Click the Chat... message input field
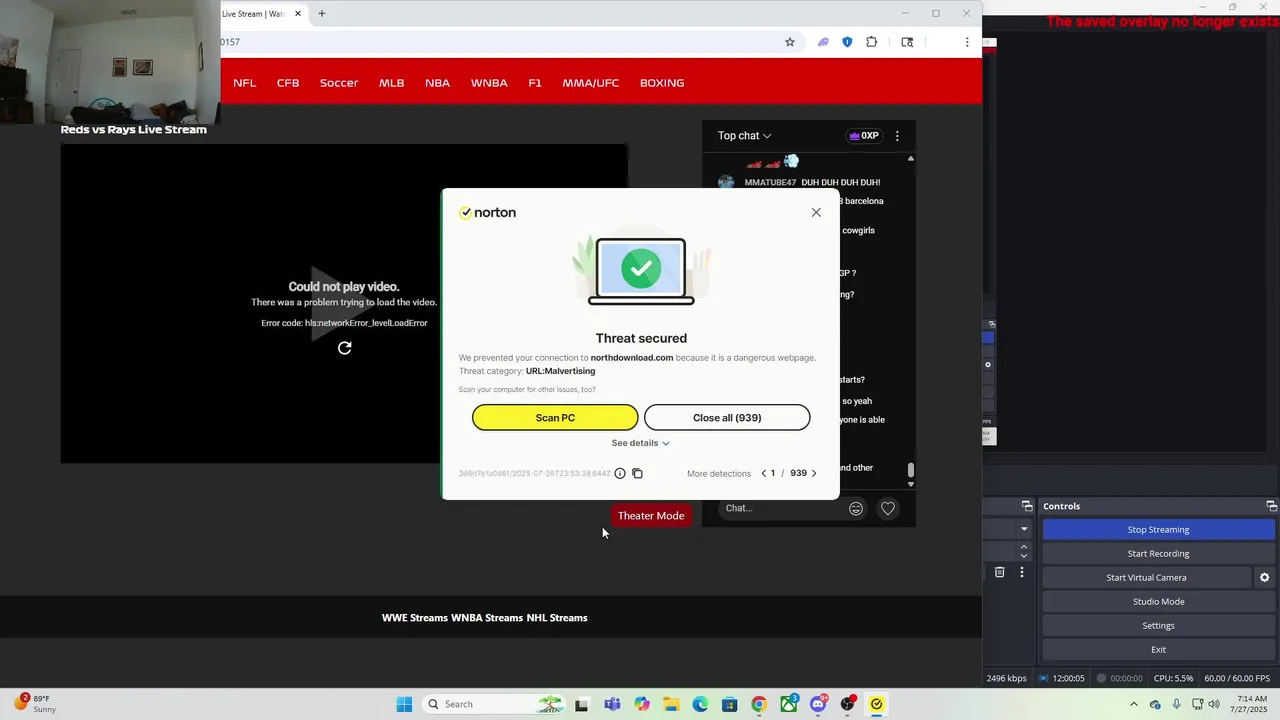The width and height of the screenshot is (1280, 720). (x=783, y=508)
